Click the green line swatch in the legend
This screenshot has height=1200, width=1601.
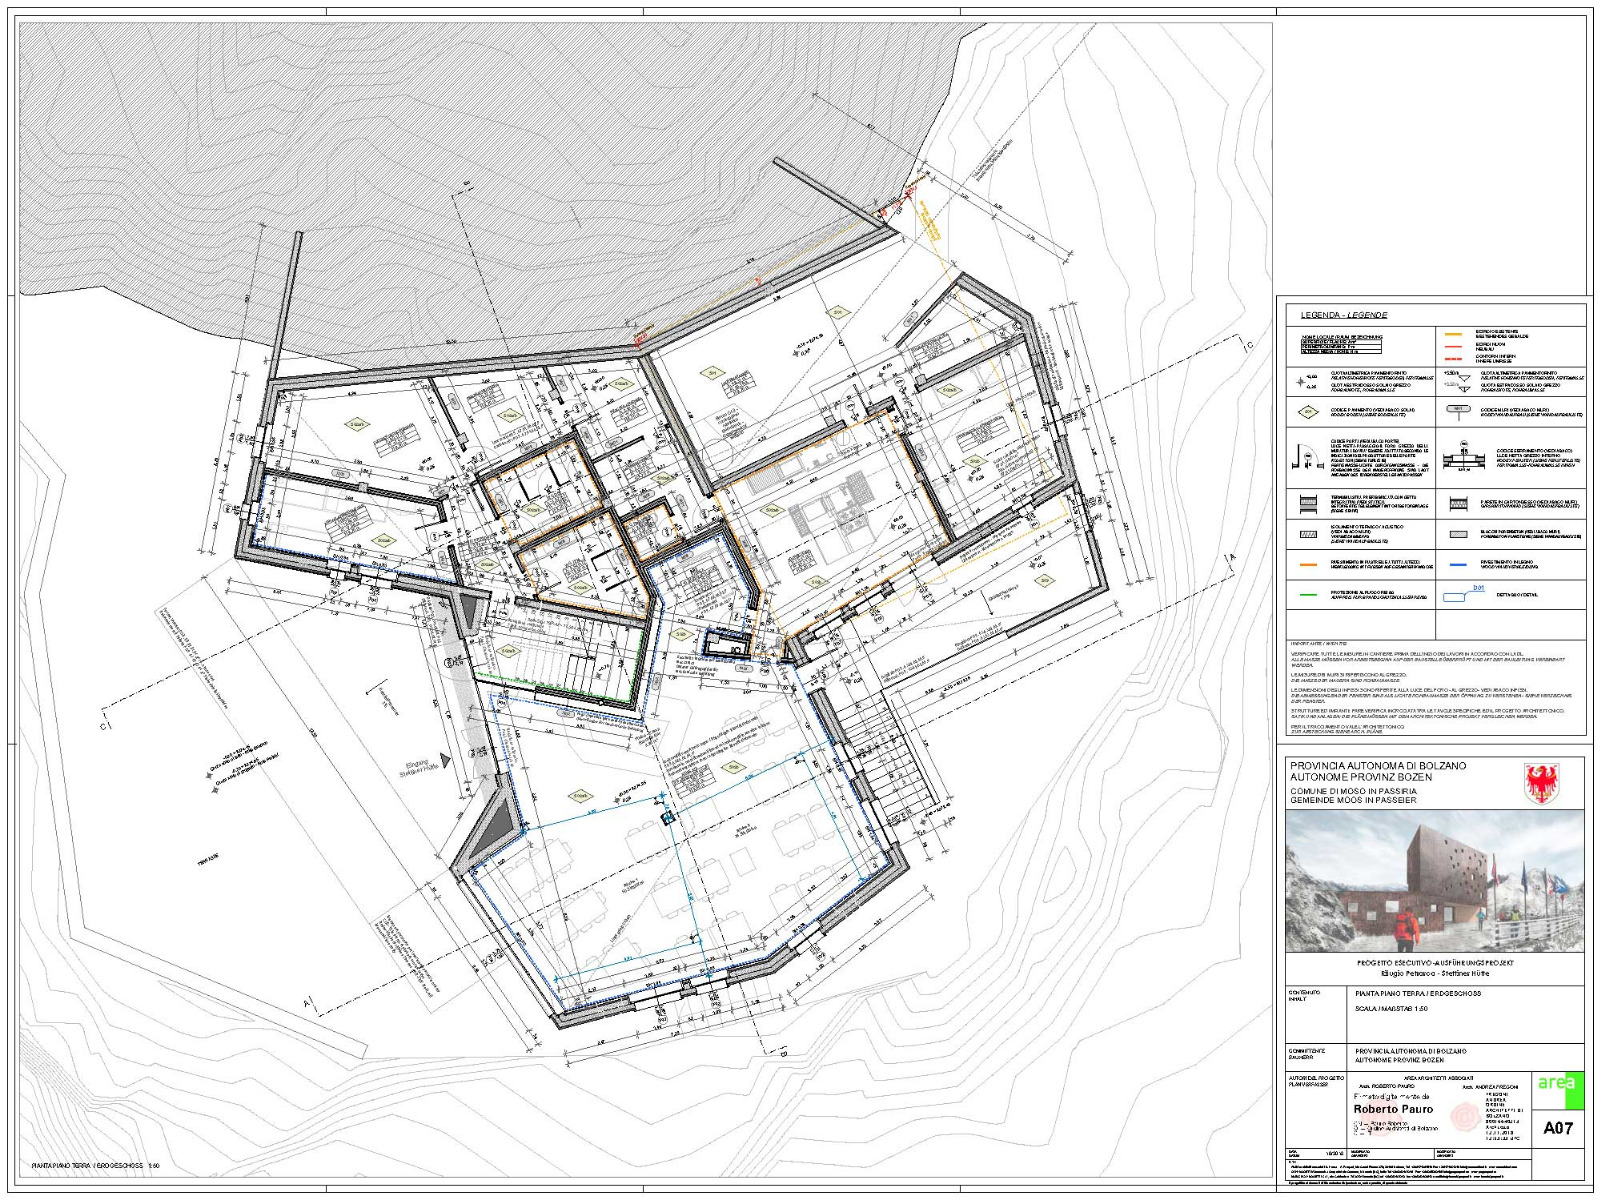pos(1310,595)
